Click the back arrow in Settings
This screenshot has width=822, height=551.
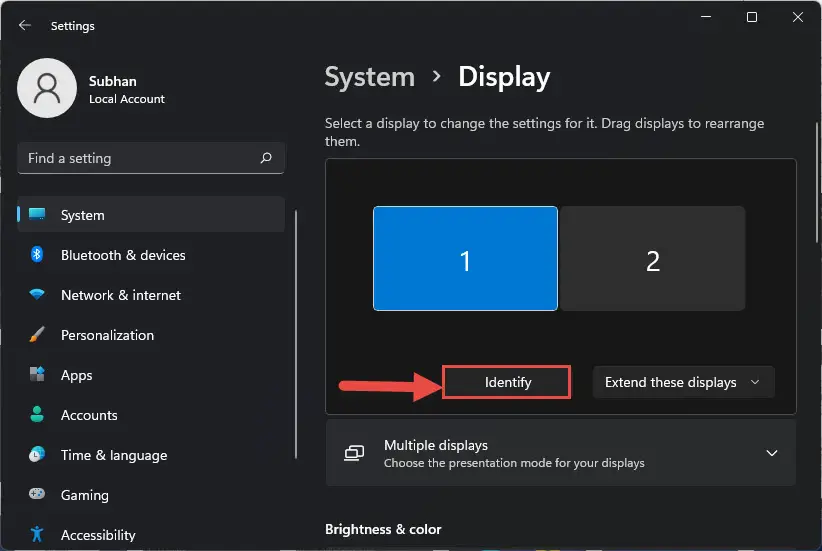(25, 25)
